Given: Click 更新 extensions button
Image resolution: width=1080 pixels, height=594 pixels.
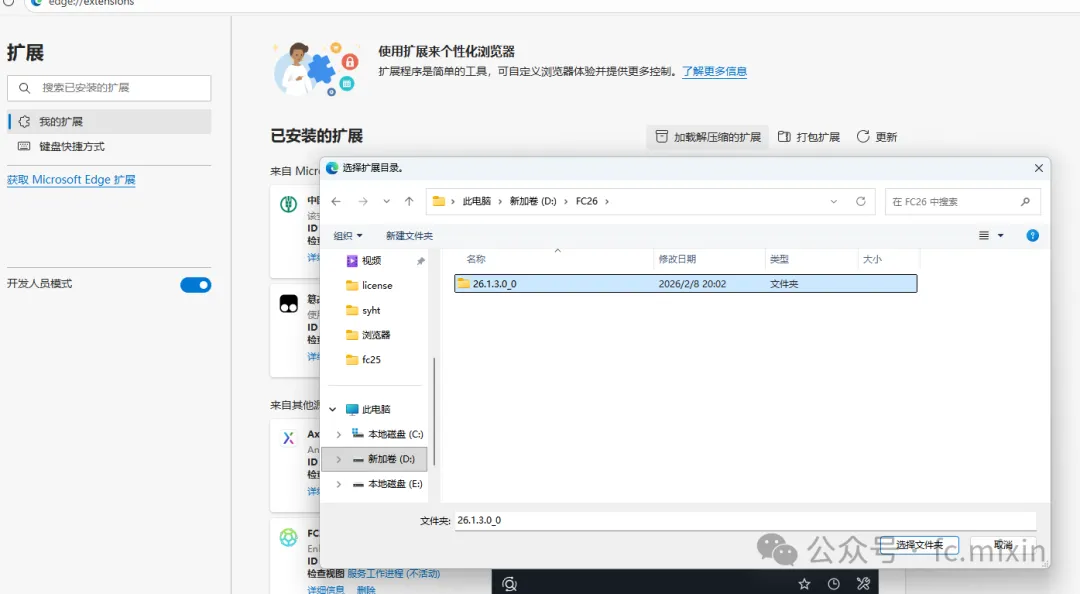Looking at the screenshot, I should pos(877,136).
